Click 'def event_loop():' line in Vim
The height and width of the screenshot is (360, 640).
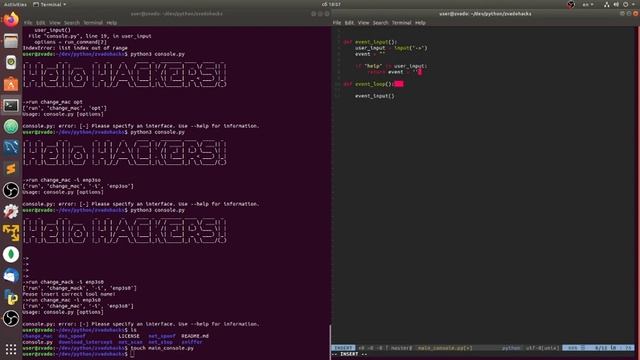tap(368, 84)
